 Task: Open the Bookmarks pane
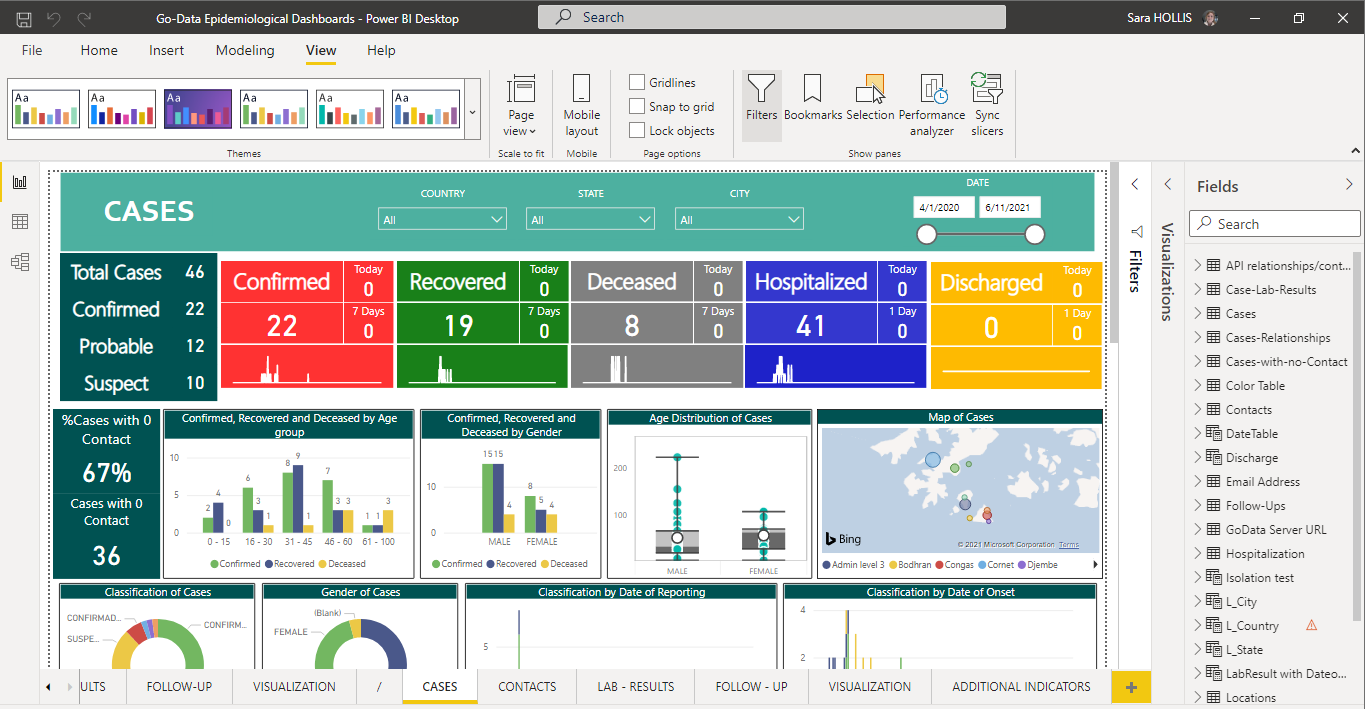tap(812, 98)
